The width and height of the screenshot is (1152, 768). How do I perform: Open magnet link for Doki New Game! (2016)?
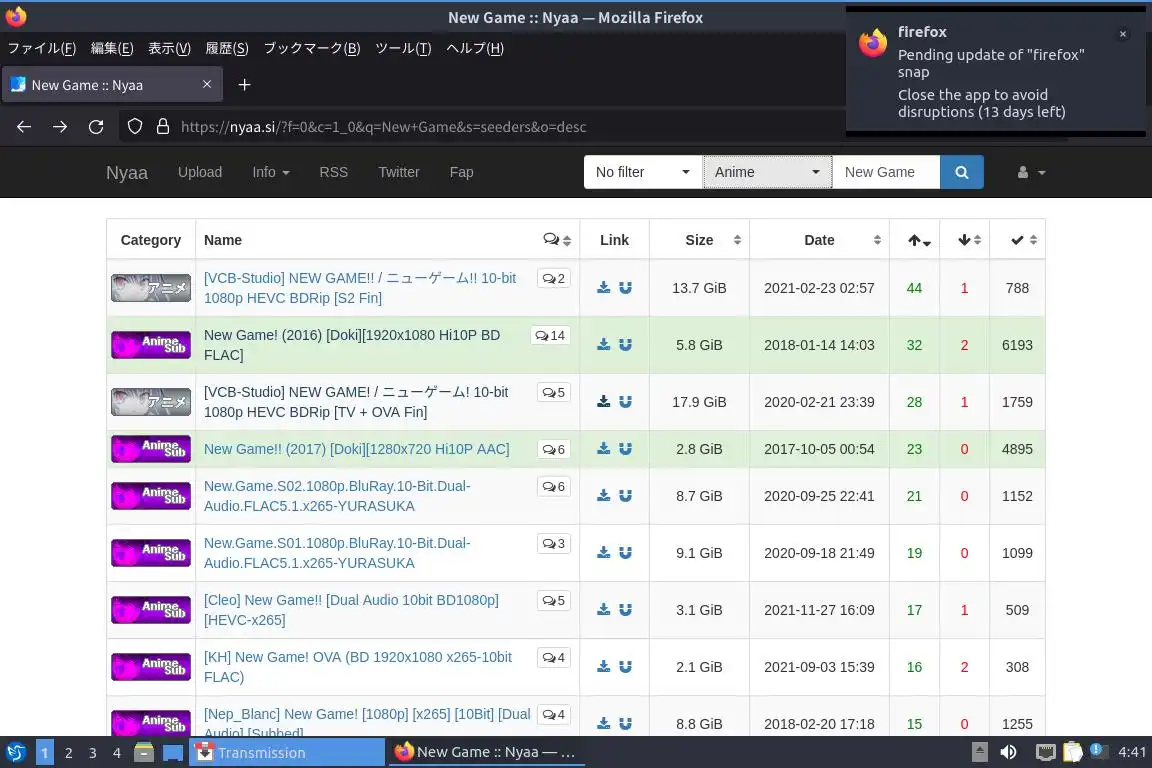tap(625, 344)
